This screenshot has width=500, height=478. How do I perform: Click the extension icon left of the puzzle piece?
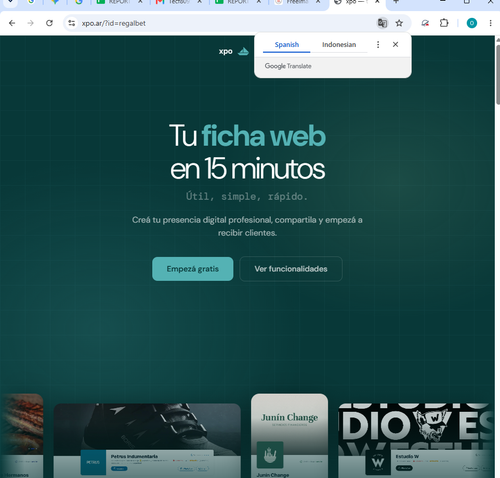pyautogui.click(x=425, y=23)
